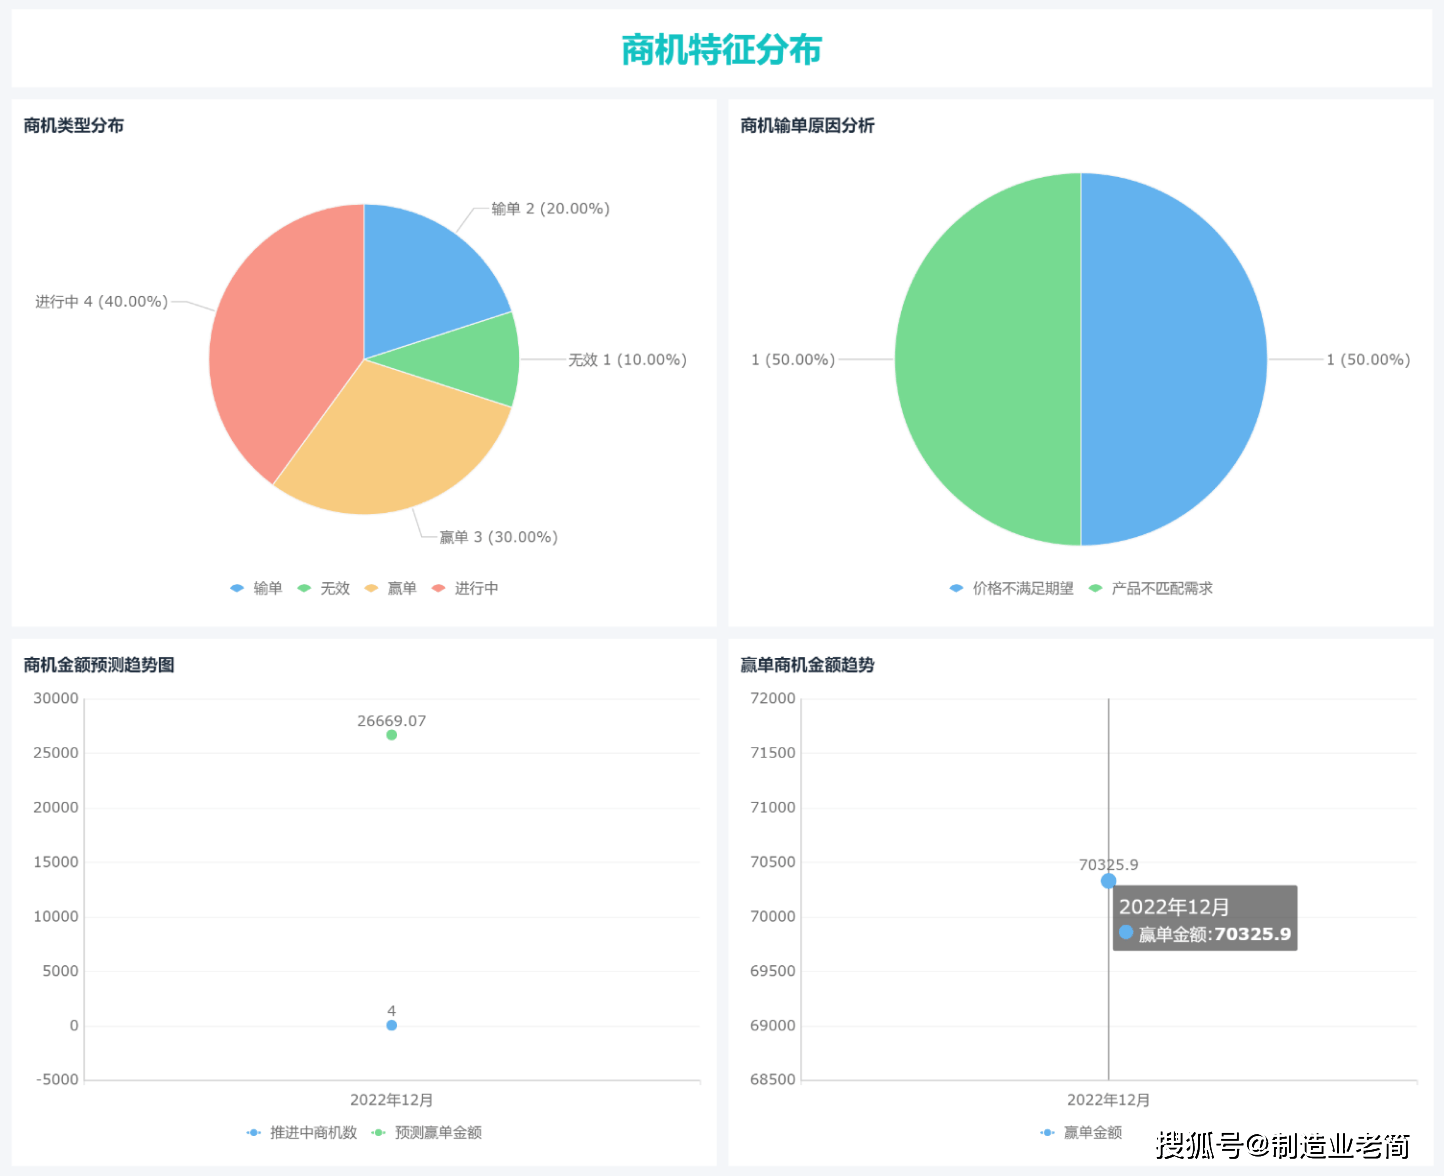Toggle the 预测赢单金额 legend item
This screenshot has height=1176, width=1444.
pos(426,1132)
